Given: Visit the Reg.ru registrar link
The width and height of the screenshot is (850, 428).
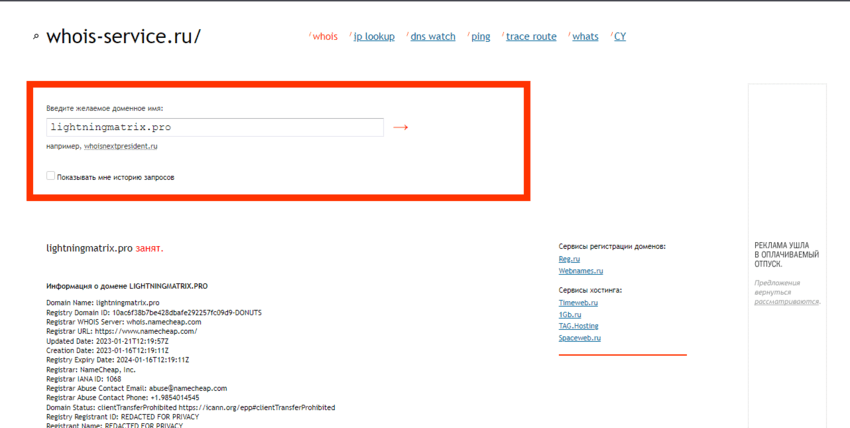Looking at the screenshot, I should (569, 259).
